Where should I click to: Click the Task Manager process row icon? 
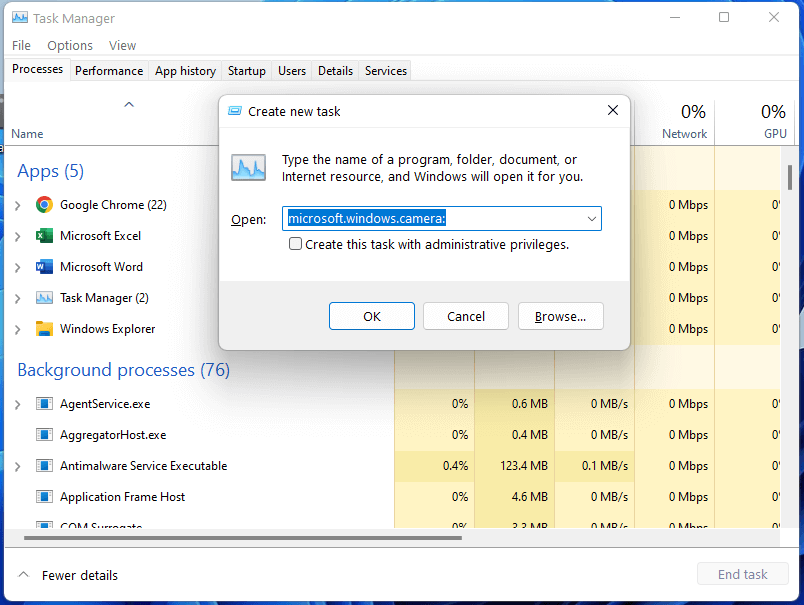click(x=44, y=298)
